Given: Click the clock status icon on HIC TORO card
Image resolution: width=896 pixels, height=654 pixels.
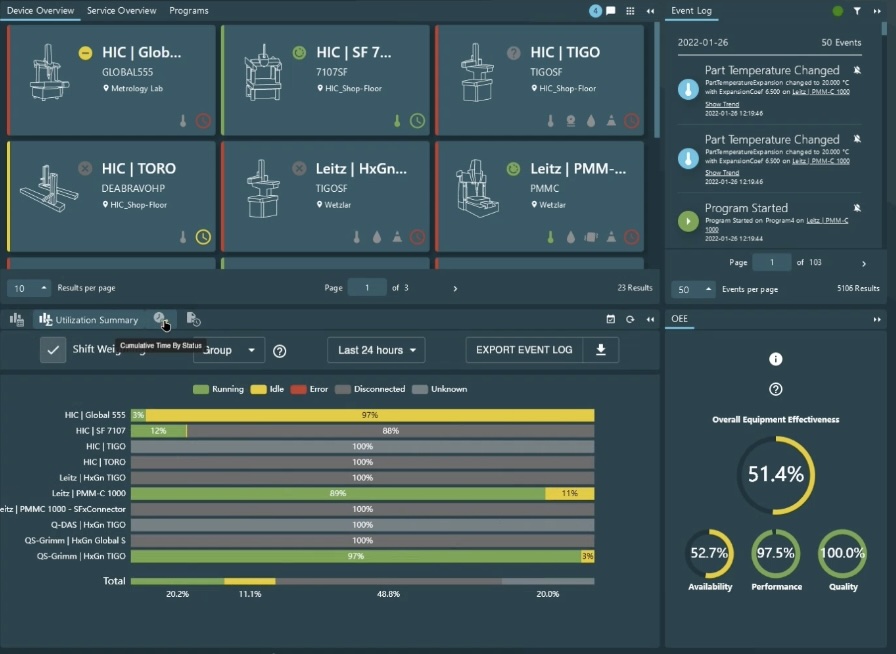Looking at the screenshot, I should click(x=203, y=237).
